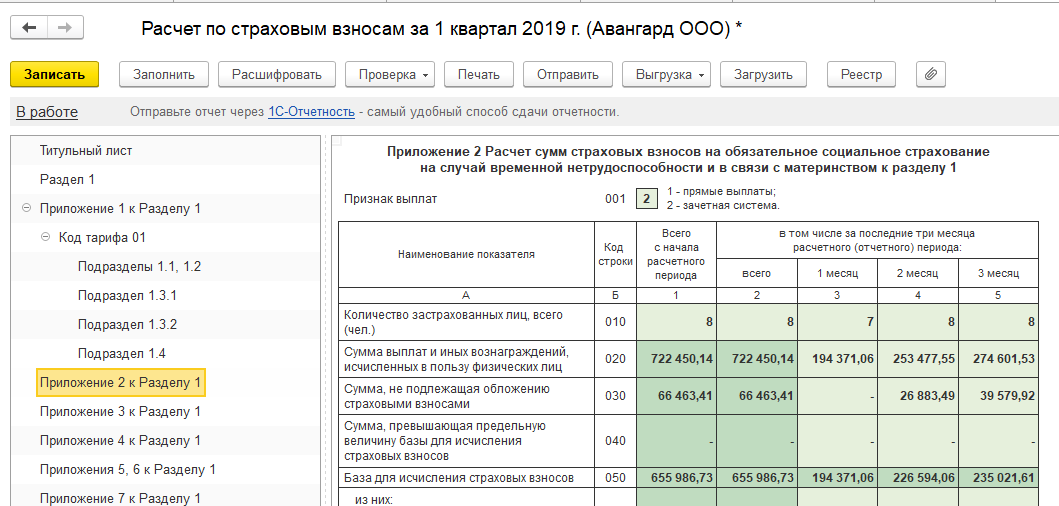Collapse the Приложение 1 к Разделу 1 node
The width and height of the screenshot is (1059, 506).
(x=25, y=209)
